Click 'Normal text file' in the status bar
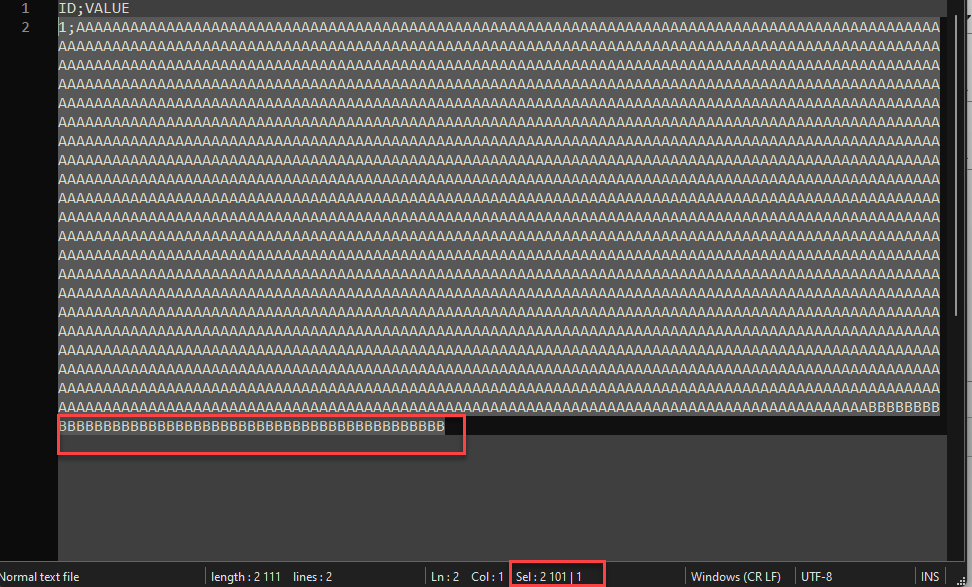Screen dimensions: 972x587 pos(40,576)
